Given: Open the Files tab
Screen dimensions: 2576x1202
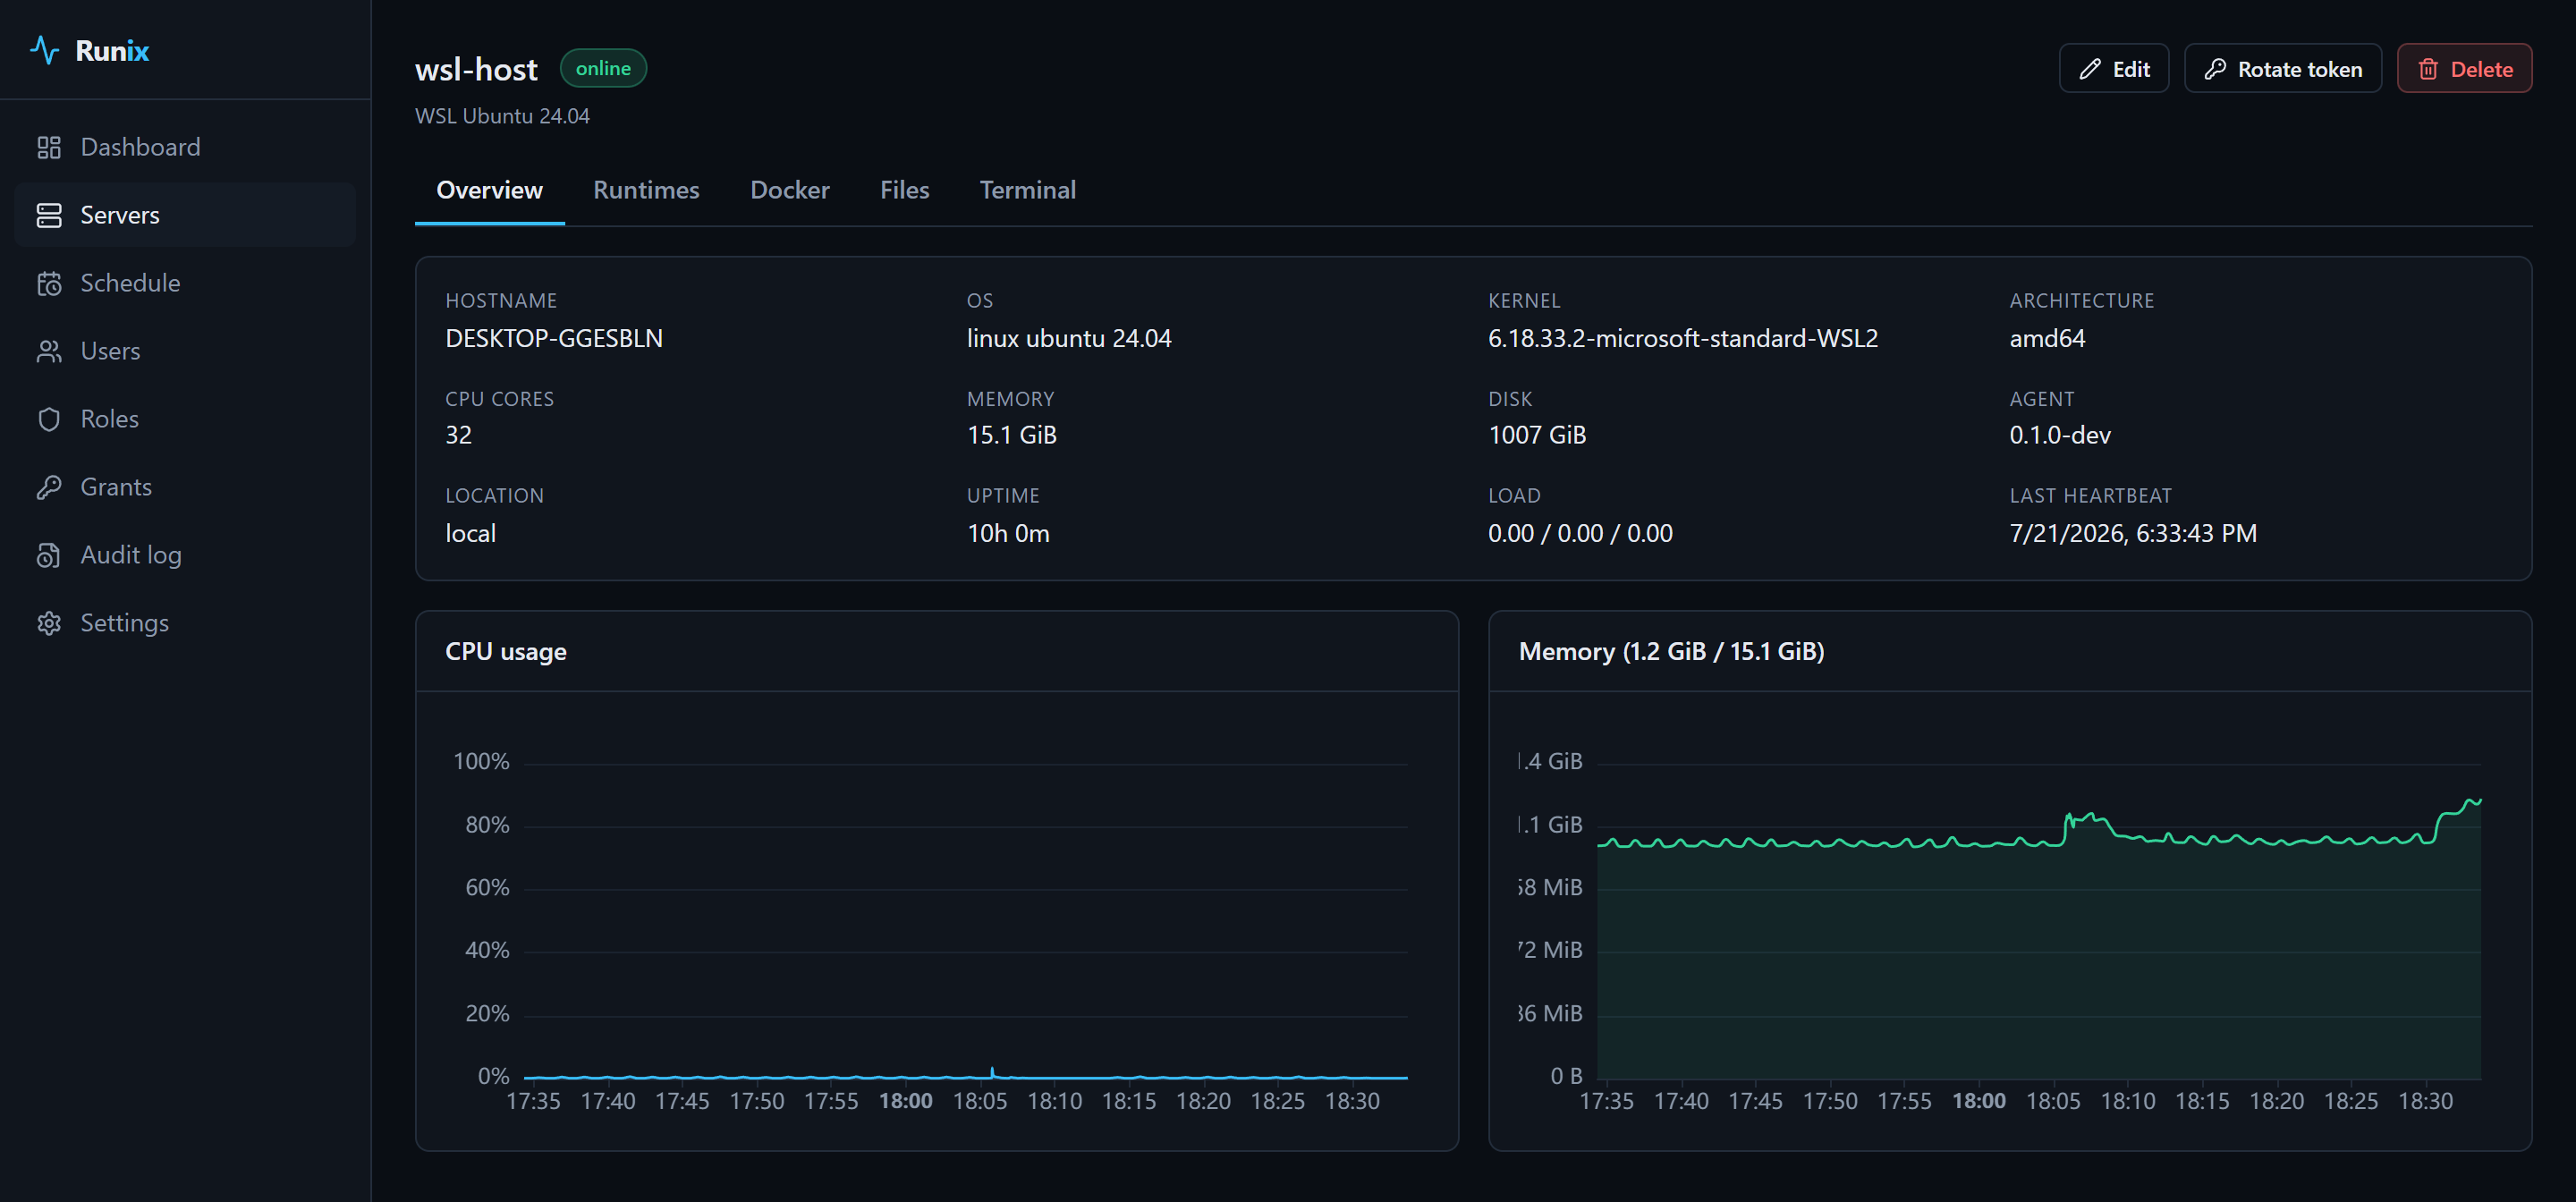Looking at the screenshot, I should pyautogui.click(x=904, y=190).
